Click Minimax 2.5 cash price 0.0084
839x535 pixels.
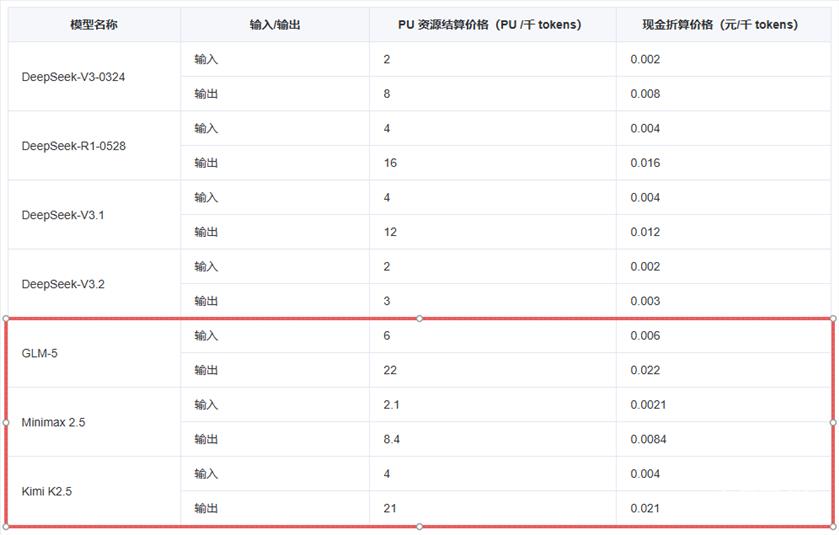648,439
